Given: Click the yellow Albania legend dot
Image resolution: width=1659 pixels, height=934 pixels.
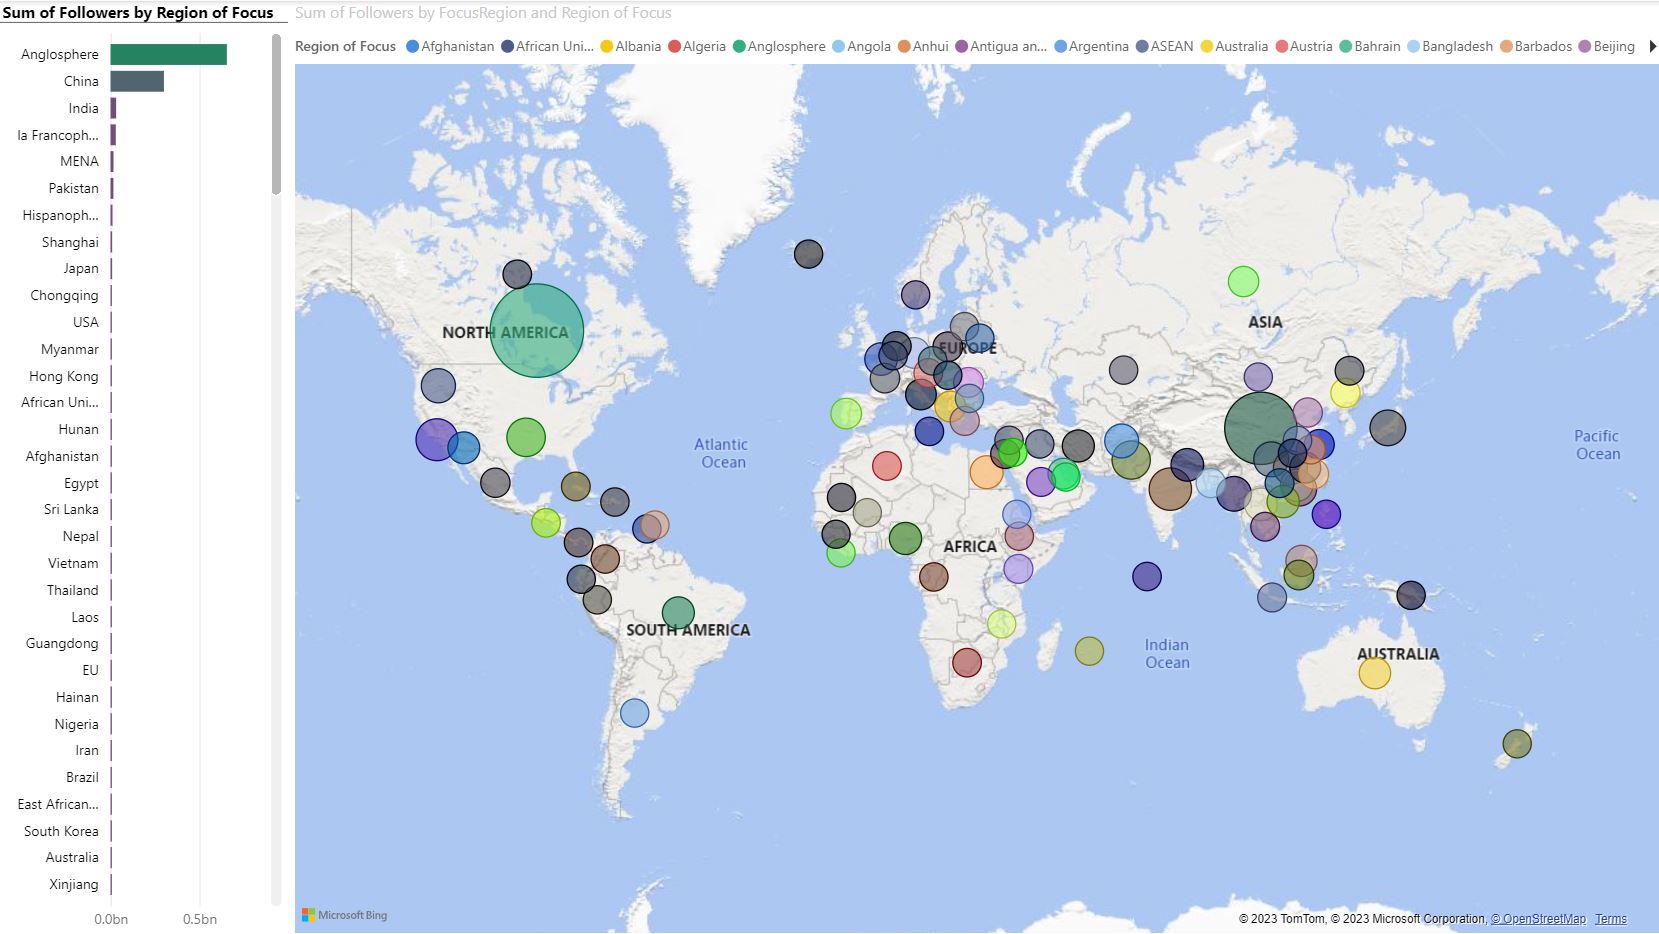Looking at the screenshot, I should pyautogui.click(x=606, y=46).
